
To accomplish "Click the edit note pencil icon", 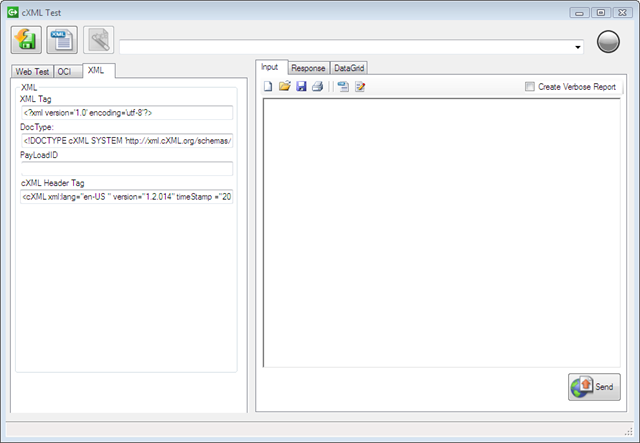I will pyautogui.click(x=360, y=86).
